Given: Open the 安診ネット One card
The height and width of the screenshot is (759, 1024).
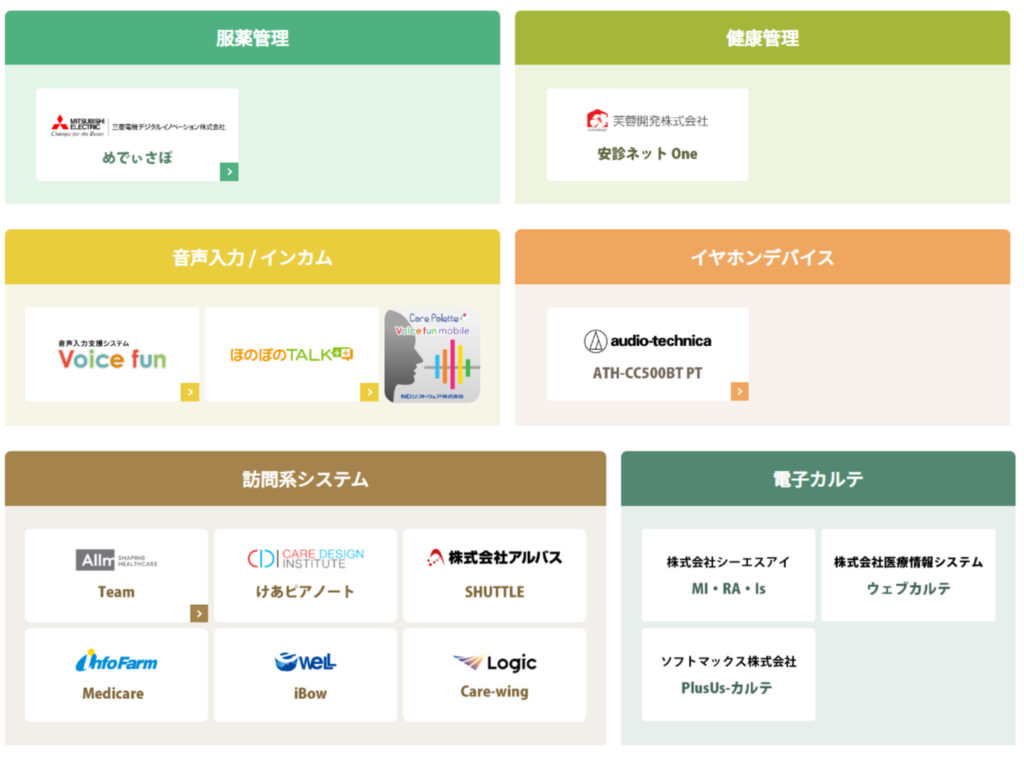Looking at the screenshot, I should [647, 136].
